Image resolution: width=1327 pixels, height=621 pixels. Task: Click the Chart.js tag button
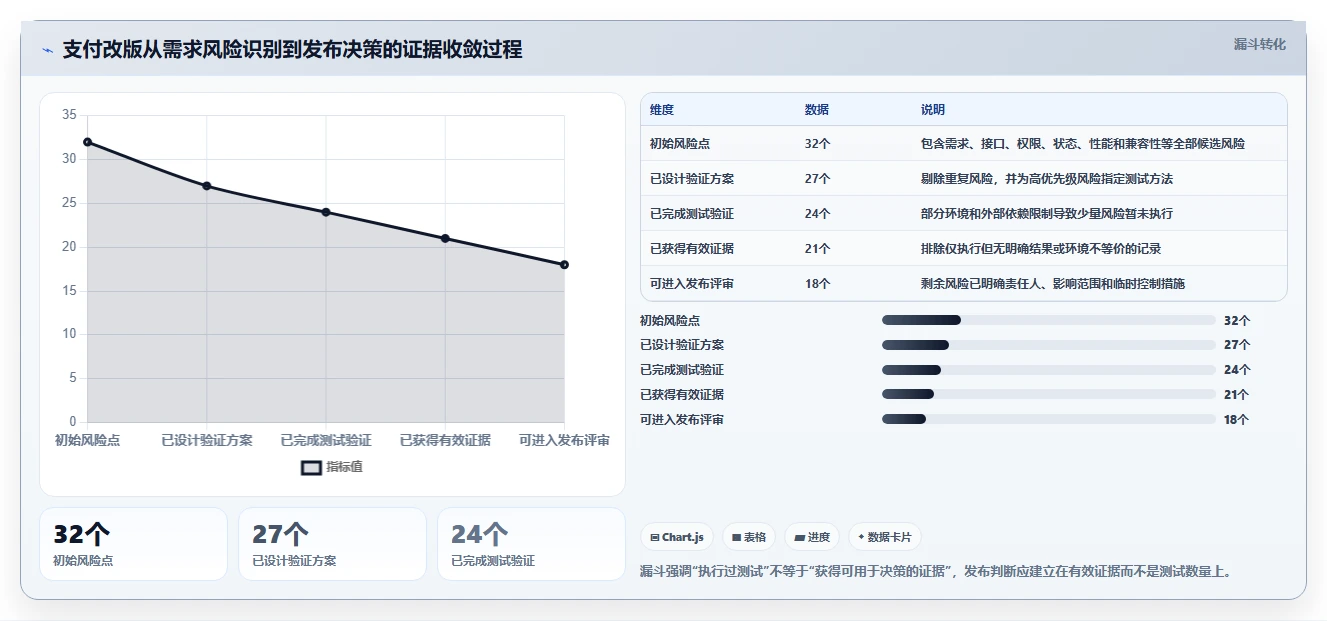coord(677,537)
